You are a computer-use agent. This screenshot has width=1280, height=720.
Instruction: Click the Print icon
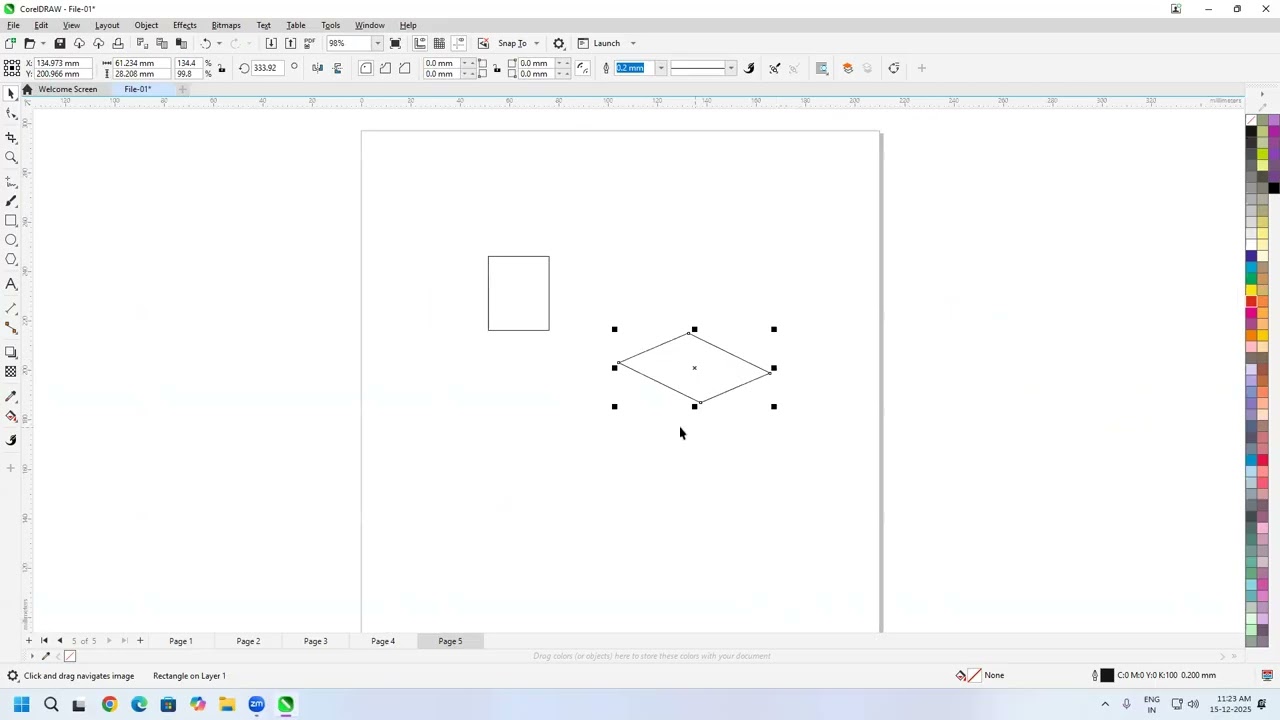(x=118, y=43)
